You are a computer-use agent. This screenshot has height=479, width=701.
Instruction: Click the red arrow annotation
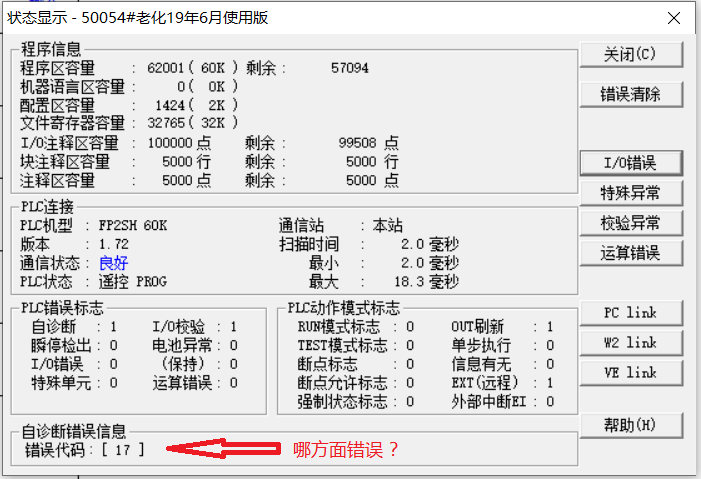[x=220, y=450]
